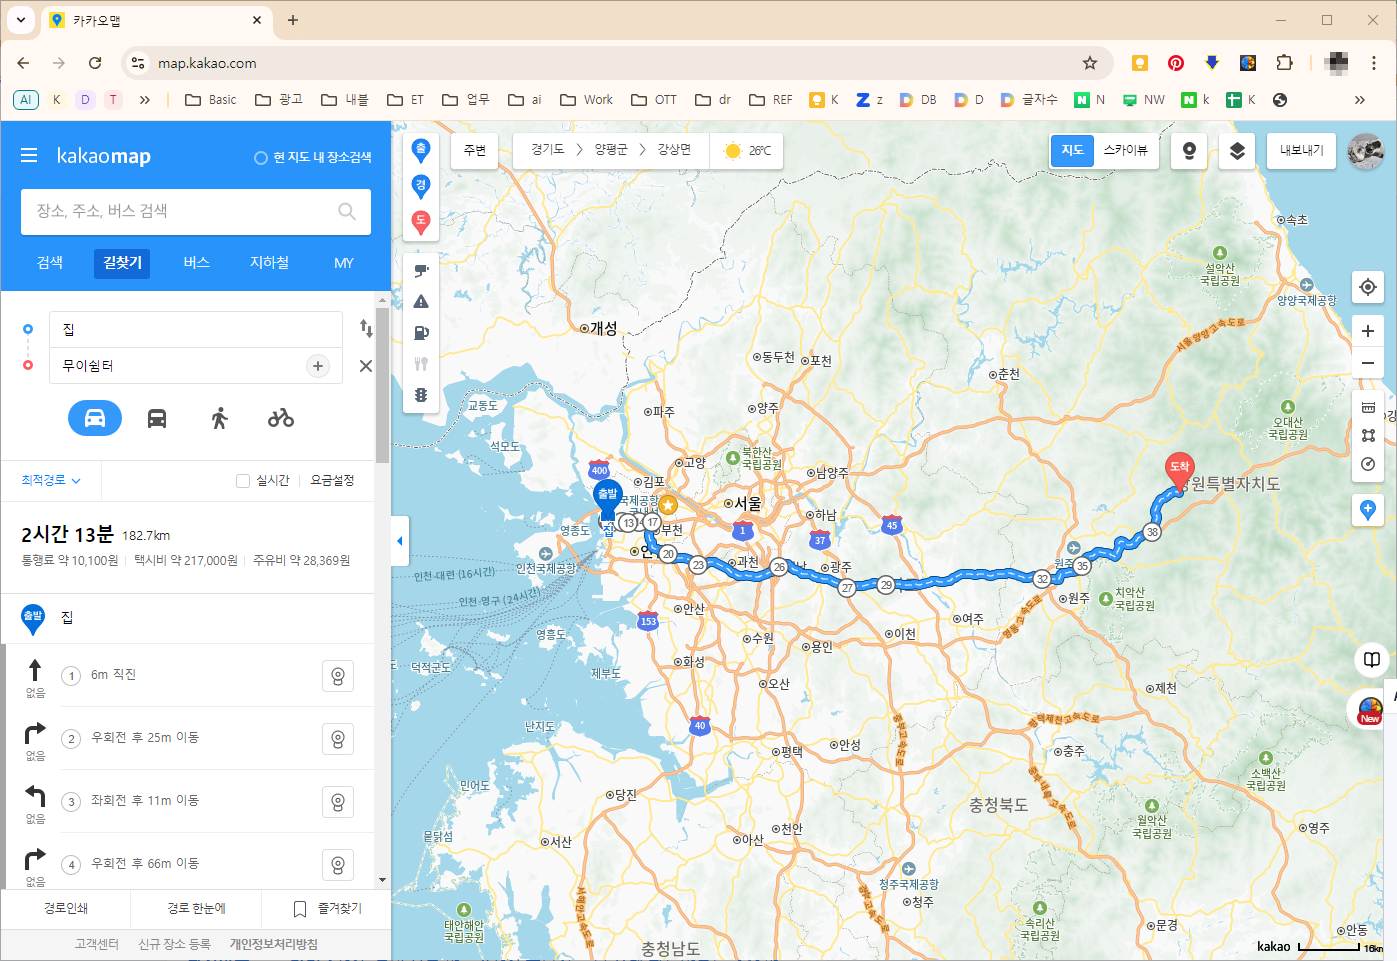Open the map book icon button
1397x961 pixels.
1372,660
